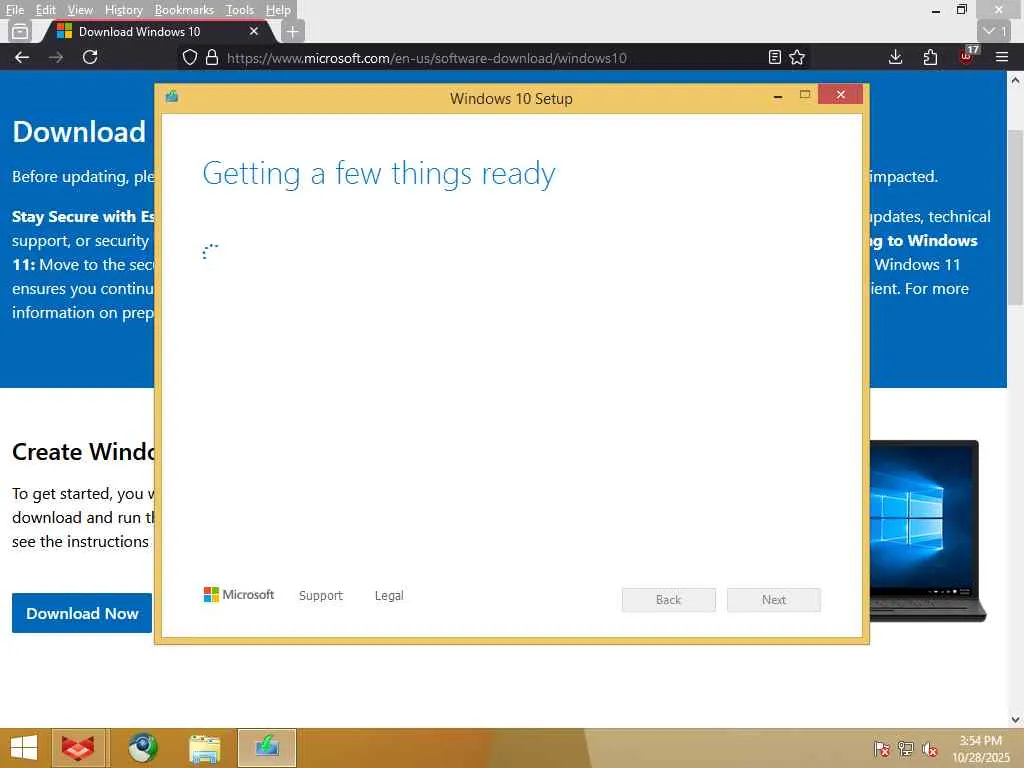Click the page scrollbar down arrow
Screen dimensions: 1024x768
[x=1016, y=719]
